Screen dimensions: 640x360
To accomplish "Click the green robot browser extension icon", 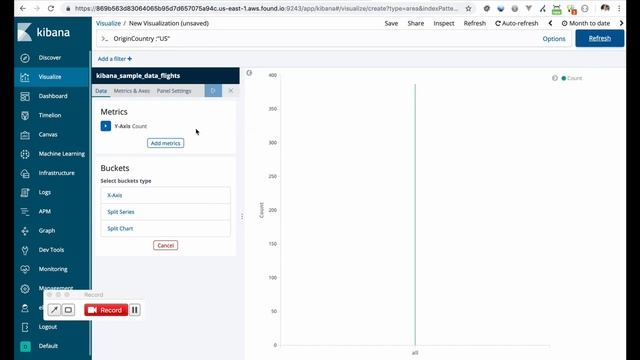I will click(556, 9).
